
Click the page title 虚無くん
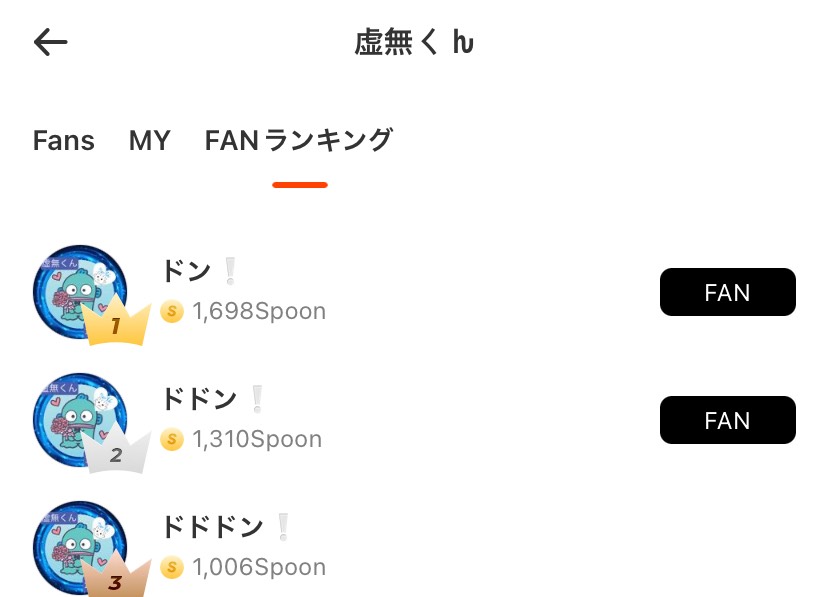point(414,43)
